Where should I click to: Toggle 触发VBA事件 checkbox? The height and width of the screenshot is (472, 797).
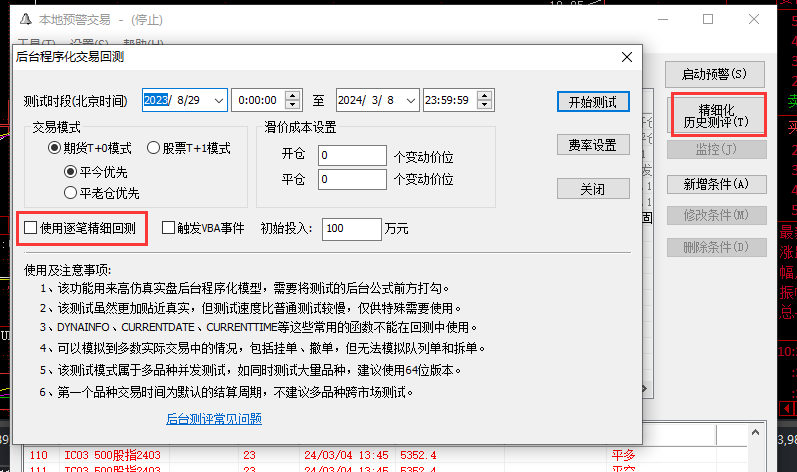[x=168, y=228]
